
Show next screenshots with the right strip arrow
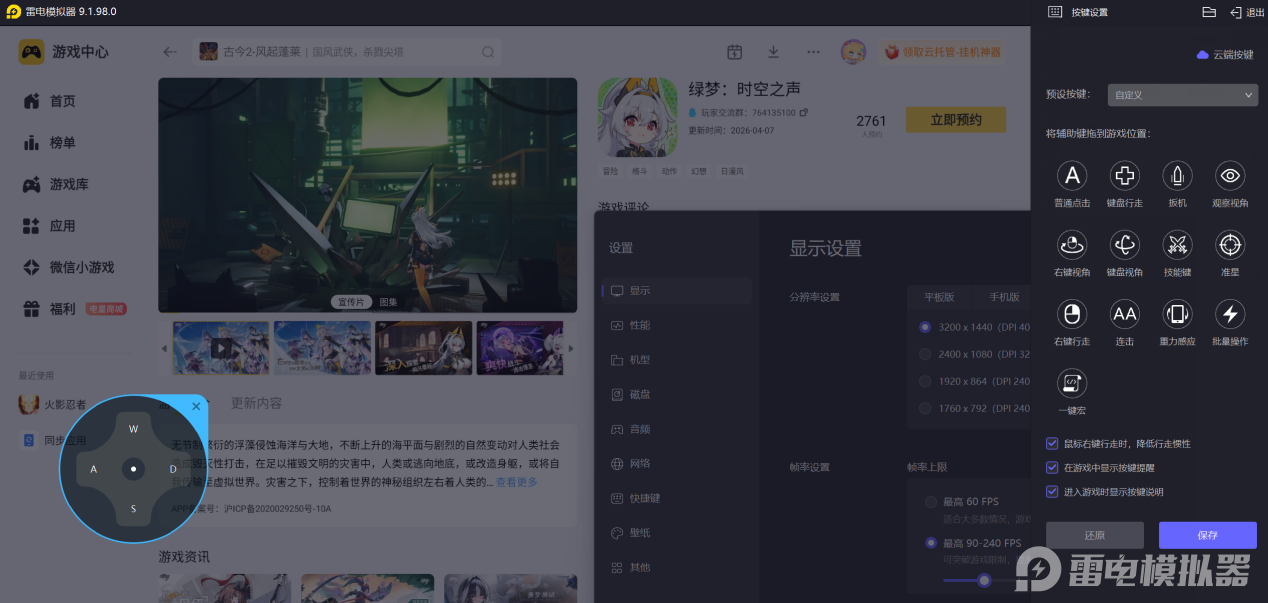point(571,348)
